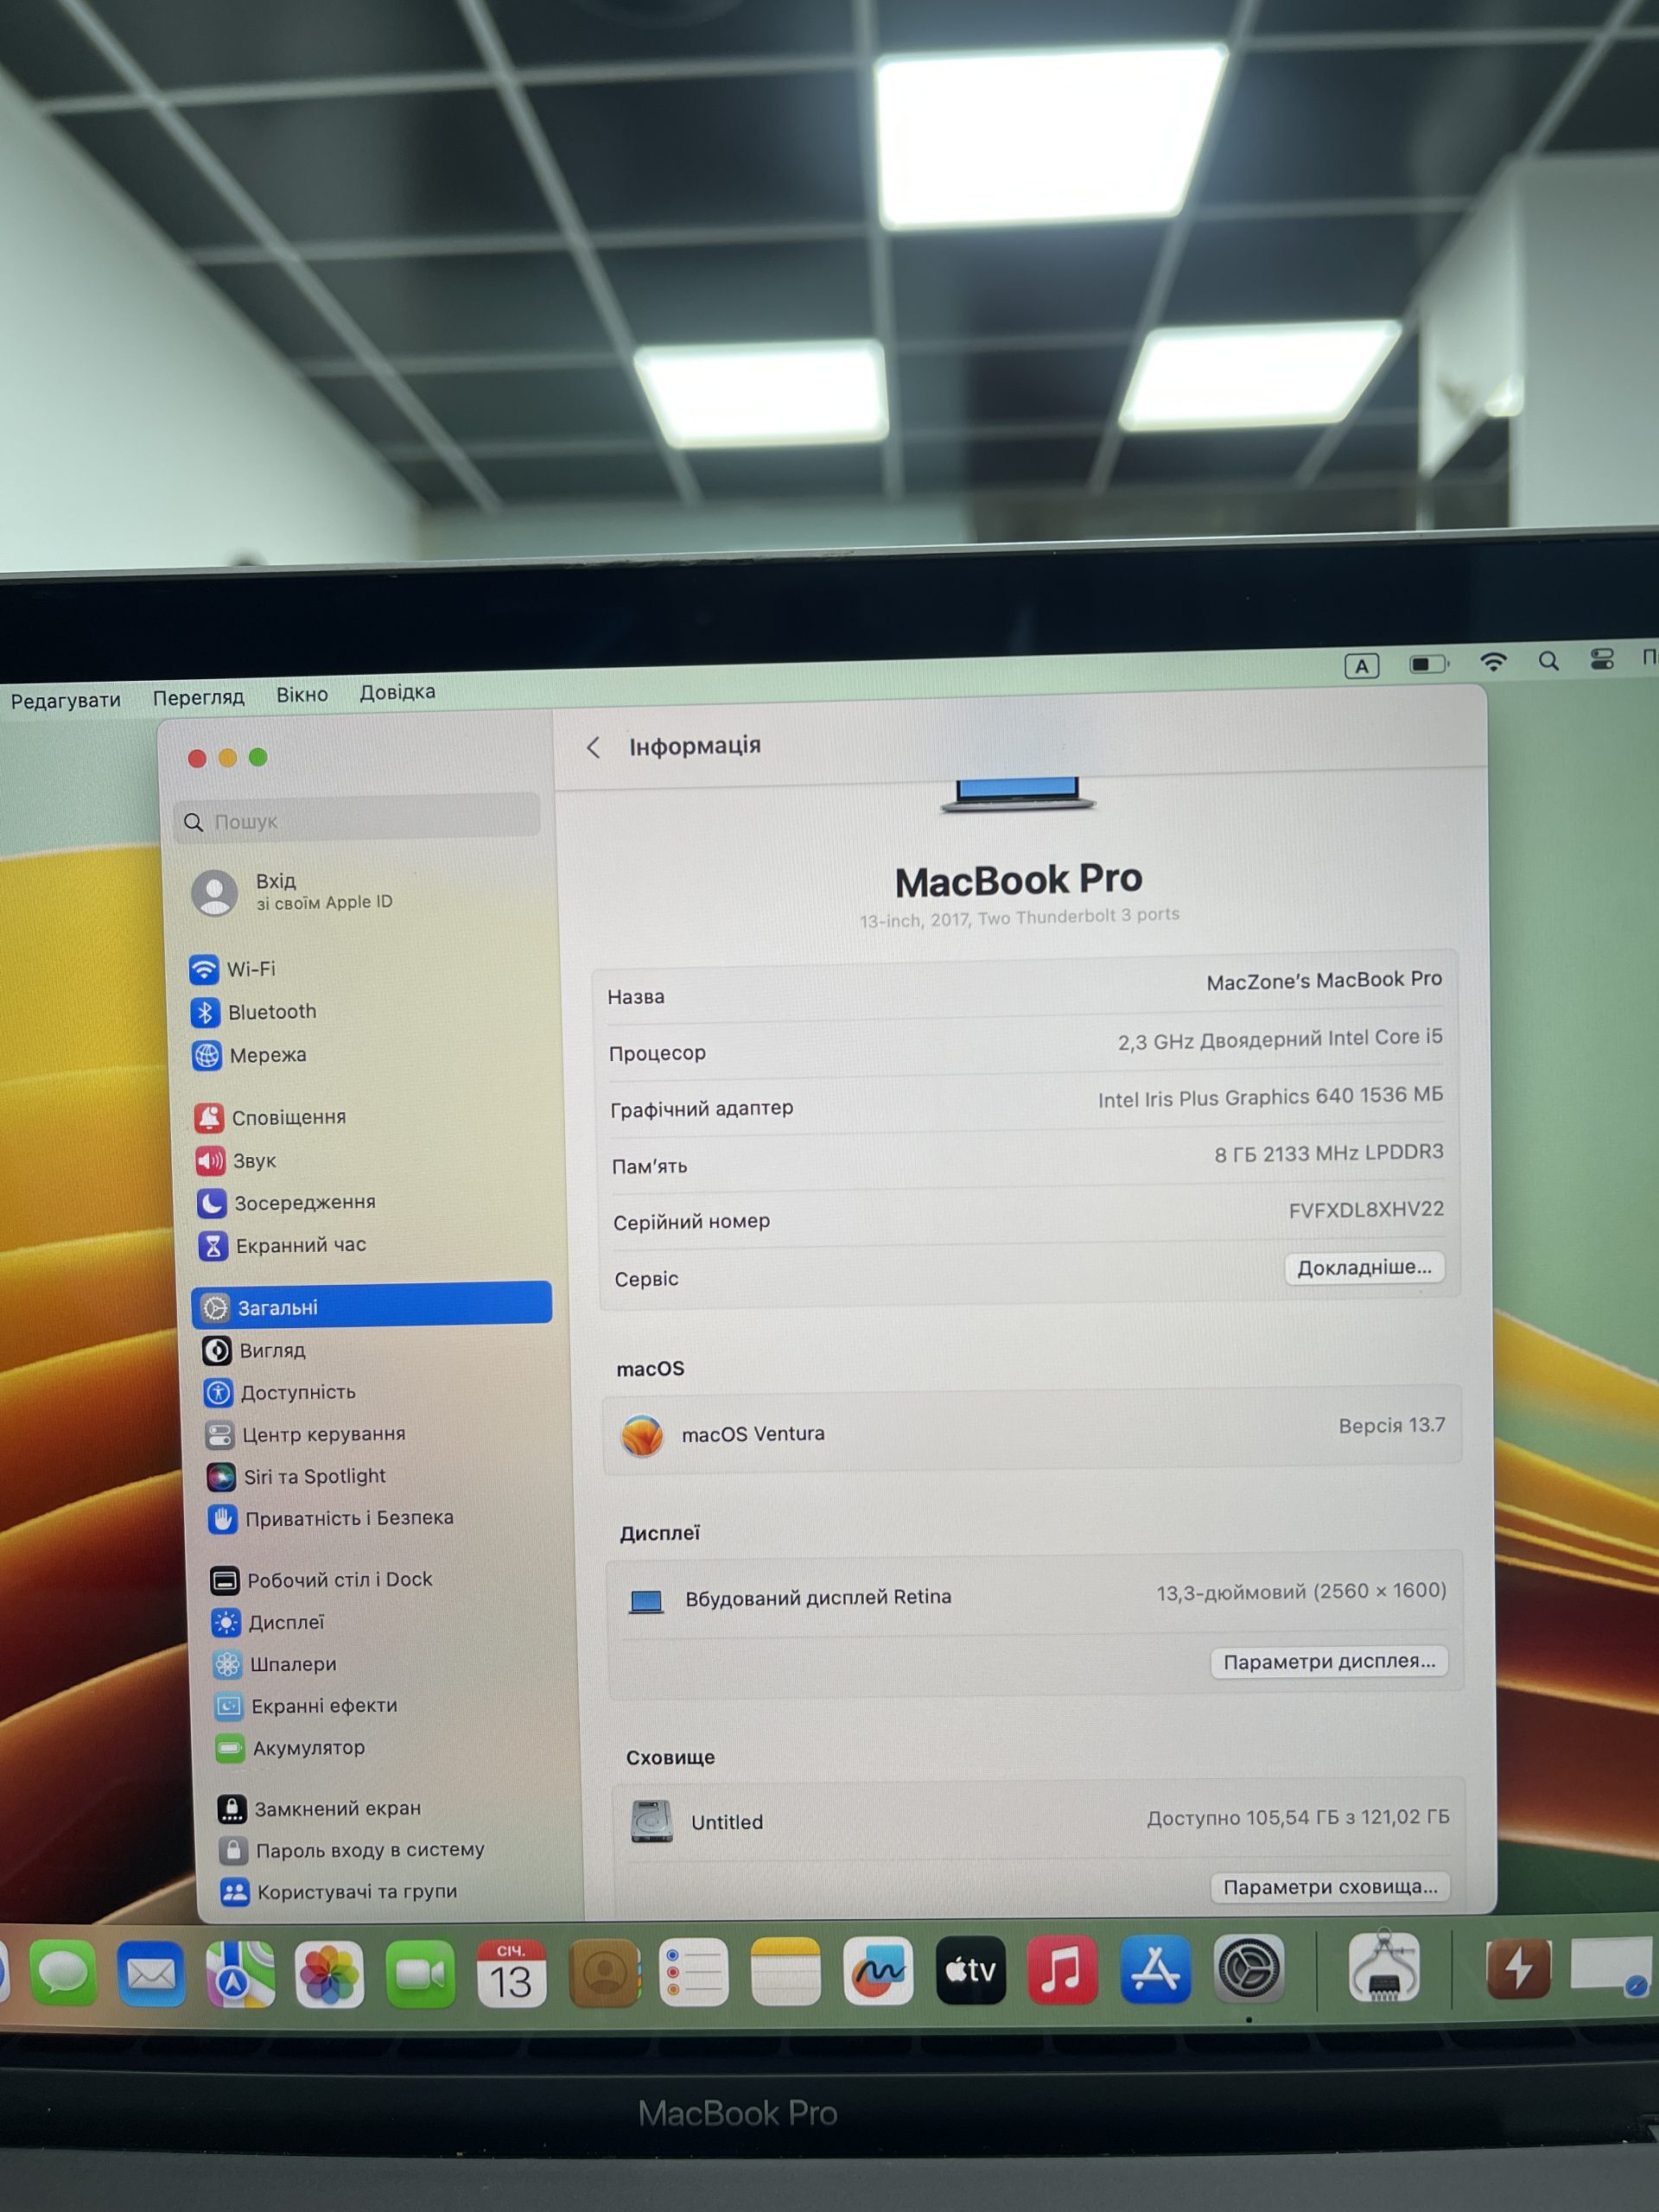Launch Photos from the Dock
Screen dimensions: 1659x2212
tap(329, 1974)
